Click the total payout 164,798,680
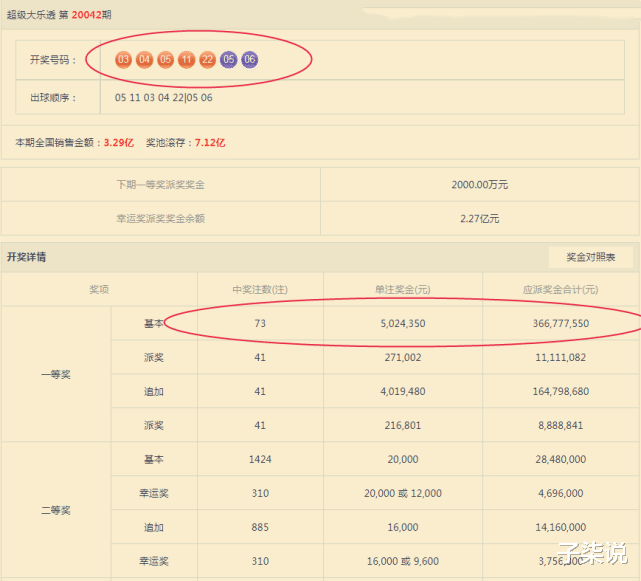The image size is (641, 581). pos(560,391)
